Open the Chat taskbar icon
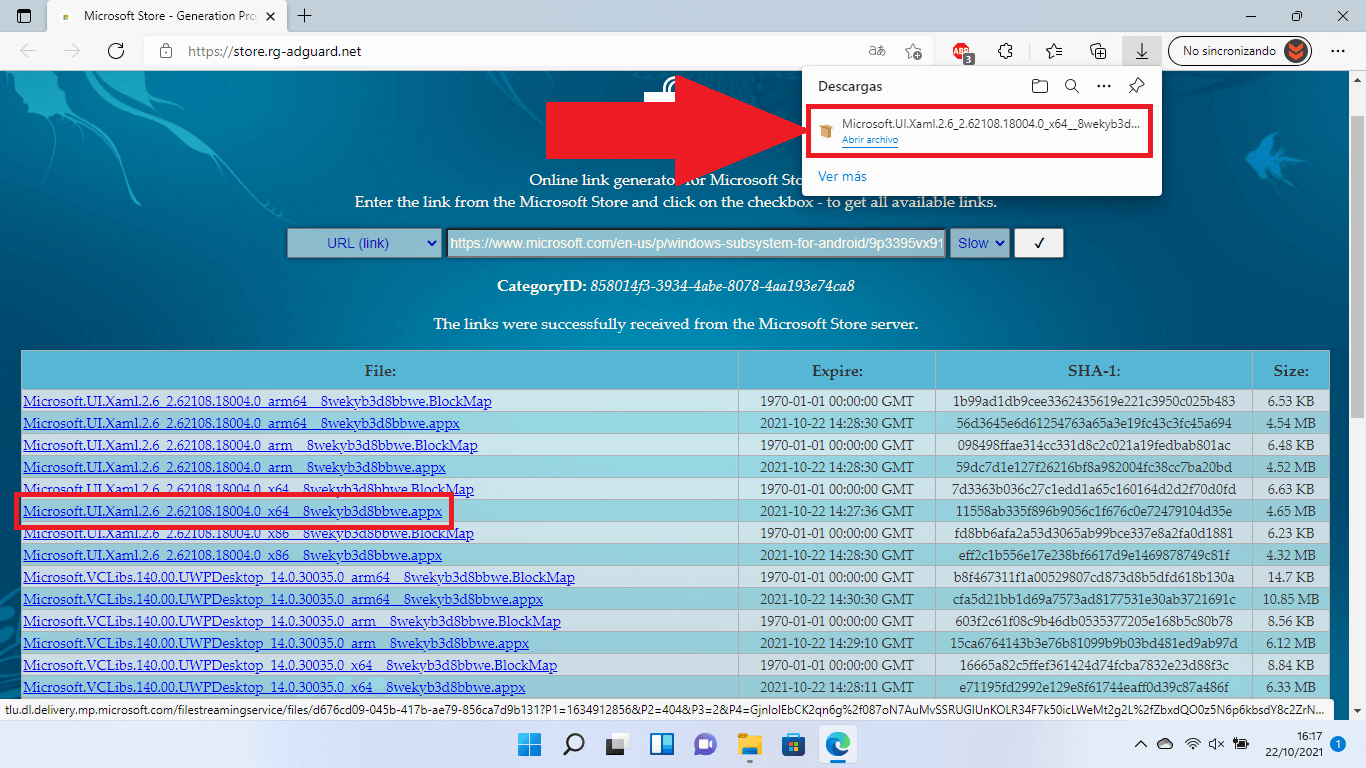Image resolution: width=1366 pixels, height=768 pixels. point(706,744)
